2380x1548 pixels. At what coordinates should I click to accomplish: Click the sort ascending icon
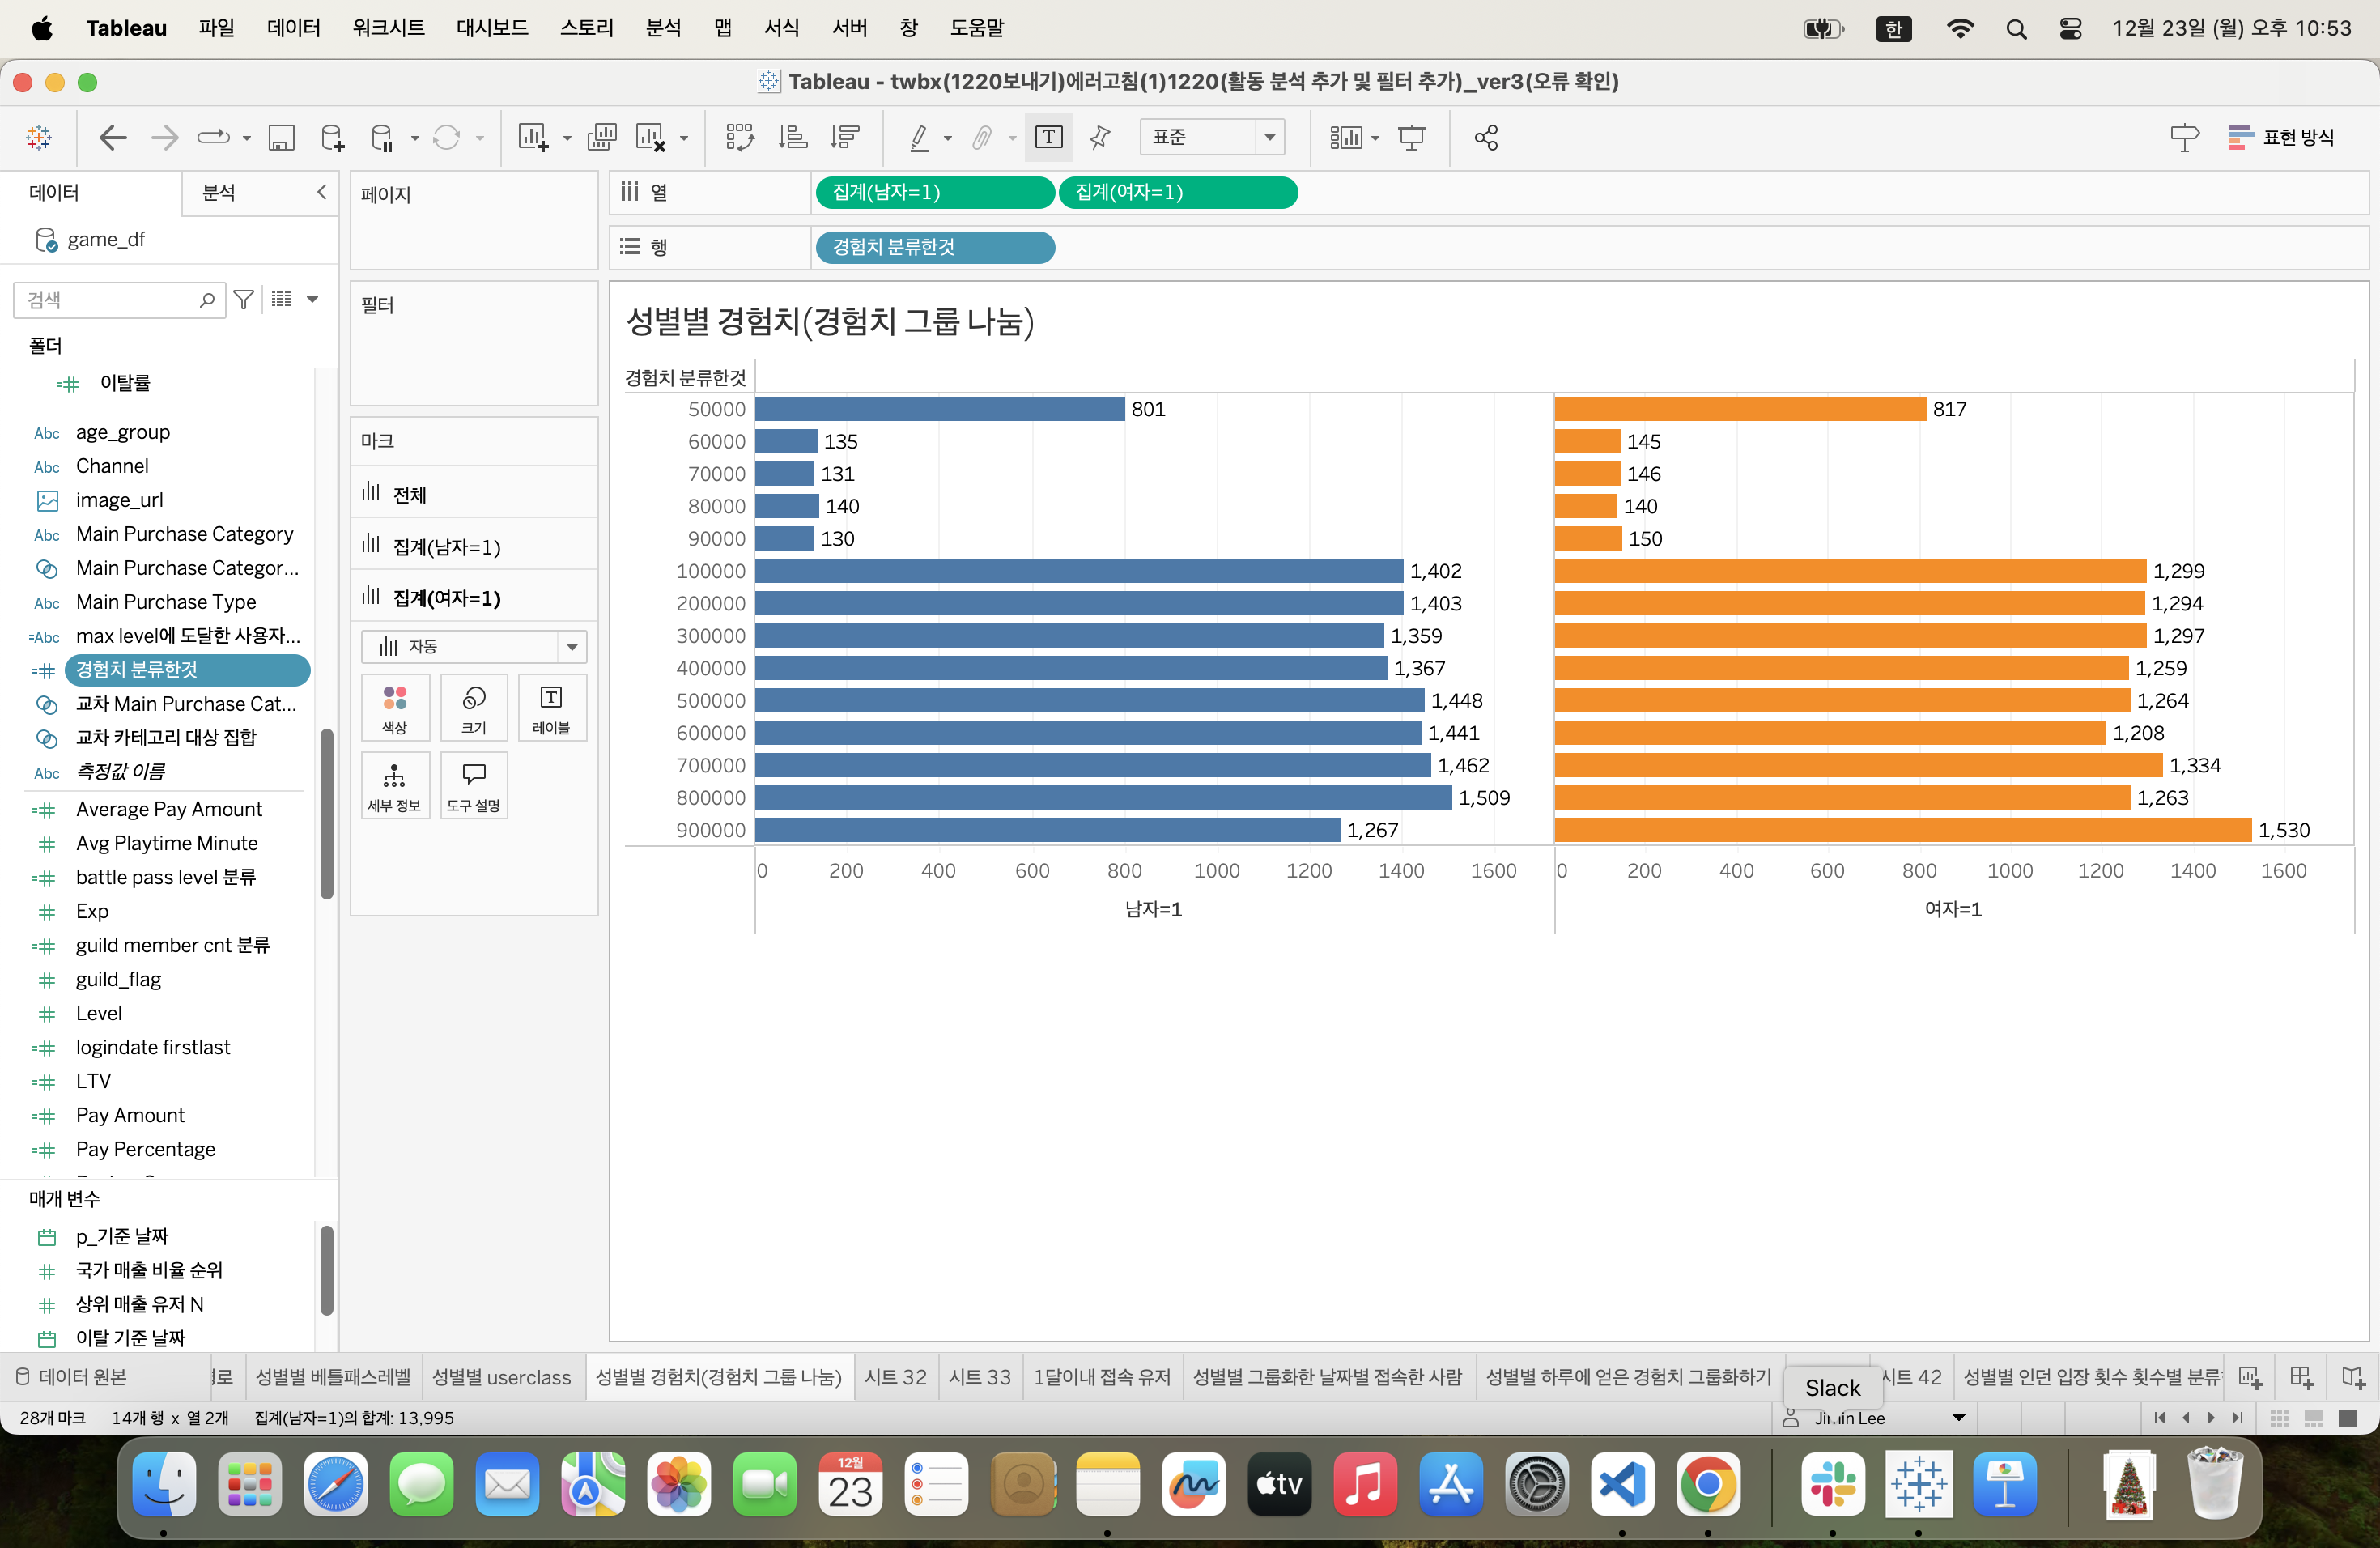(x=793, y=137)
